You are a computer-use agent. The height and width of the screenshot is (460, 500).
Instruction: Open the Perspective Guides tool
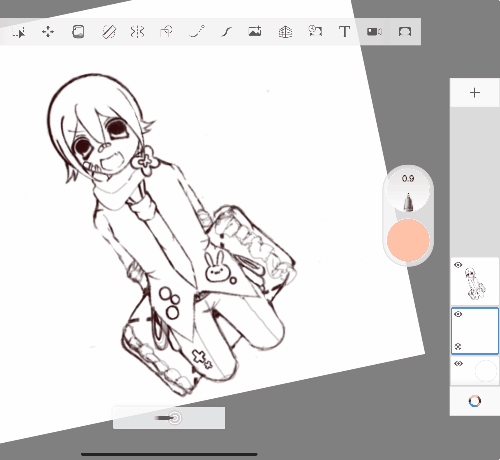285,32
